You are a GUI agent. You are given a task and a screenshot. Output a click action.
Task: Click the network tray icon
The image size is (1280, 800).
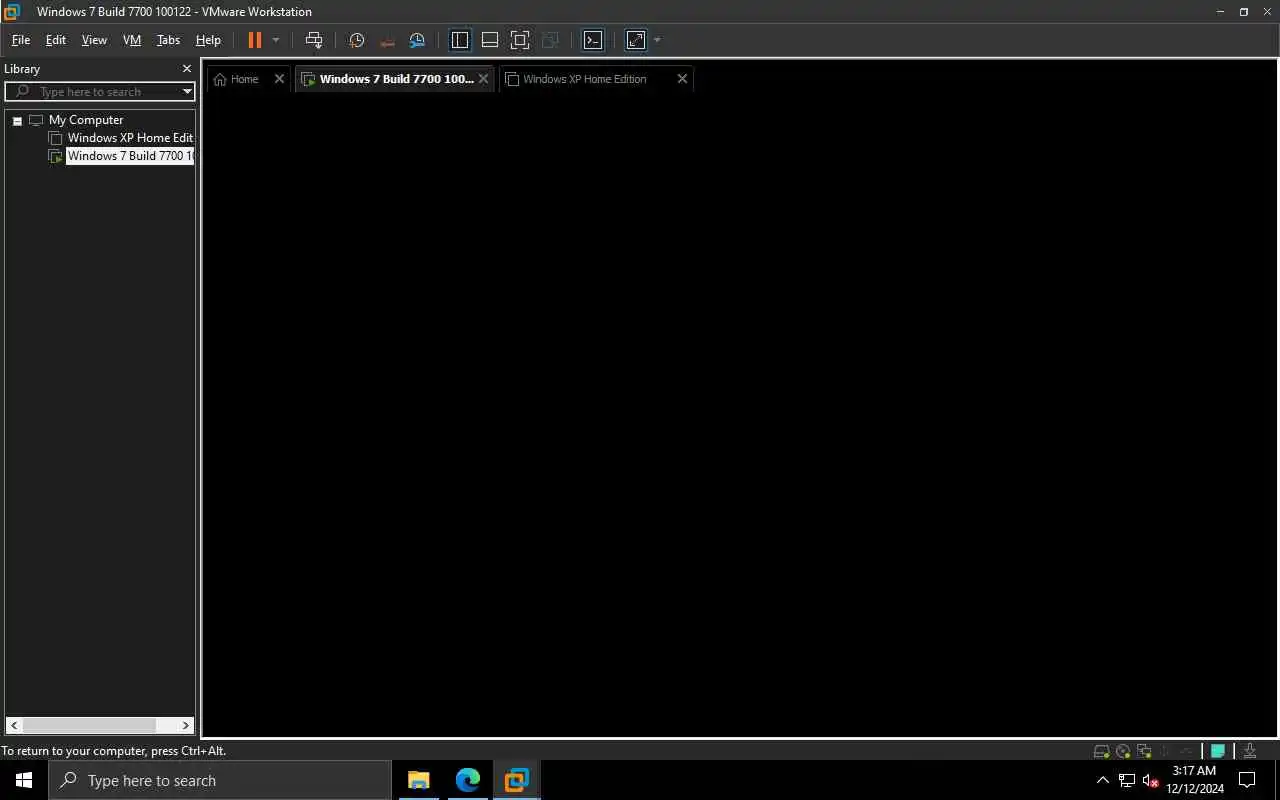[x=1127, y=780]
